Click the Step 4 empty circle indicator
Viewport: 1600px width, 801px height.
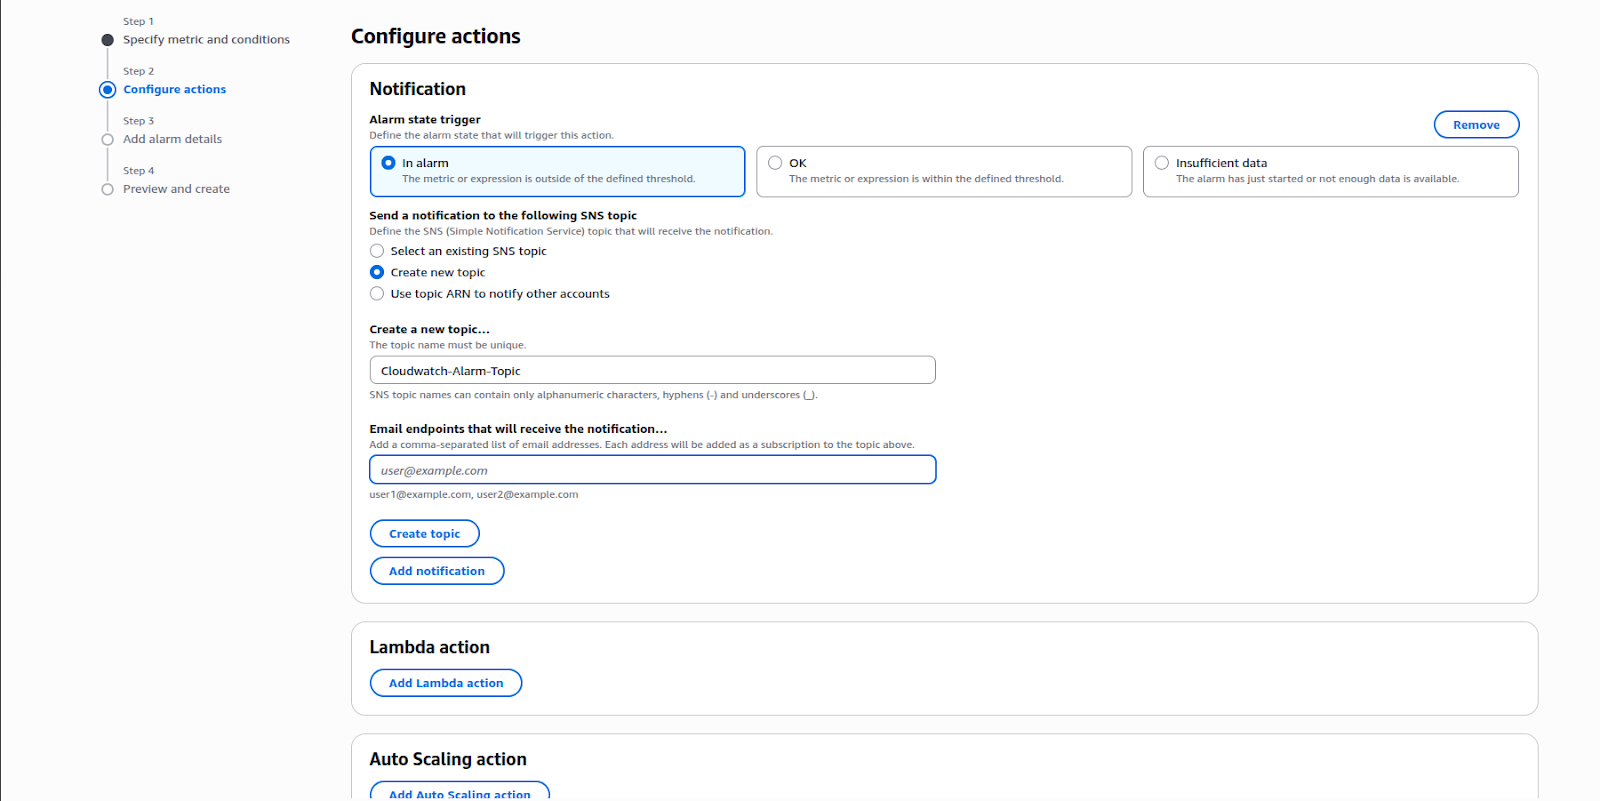click(108, 189)
